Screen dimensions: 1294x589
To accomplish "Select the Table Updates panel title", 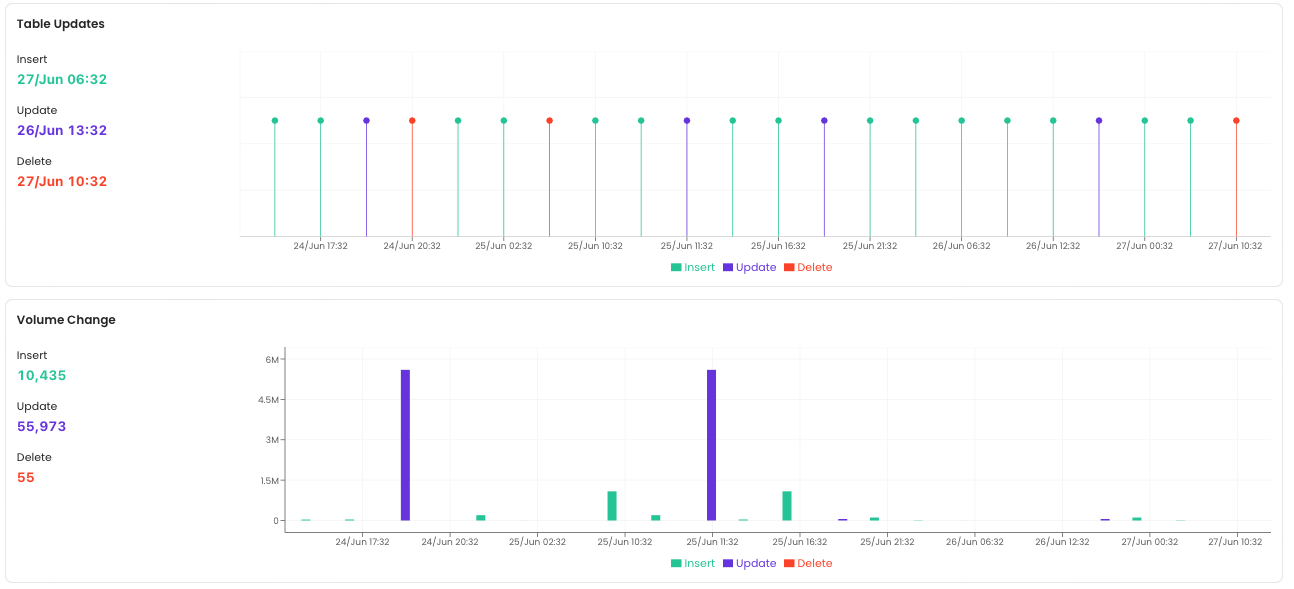I will (x=60, y=23).
